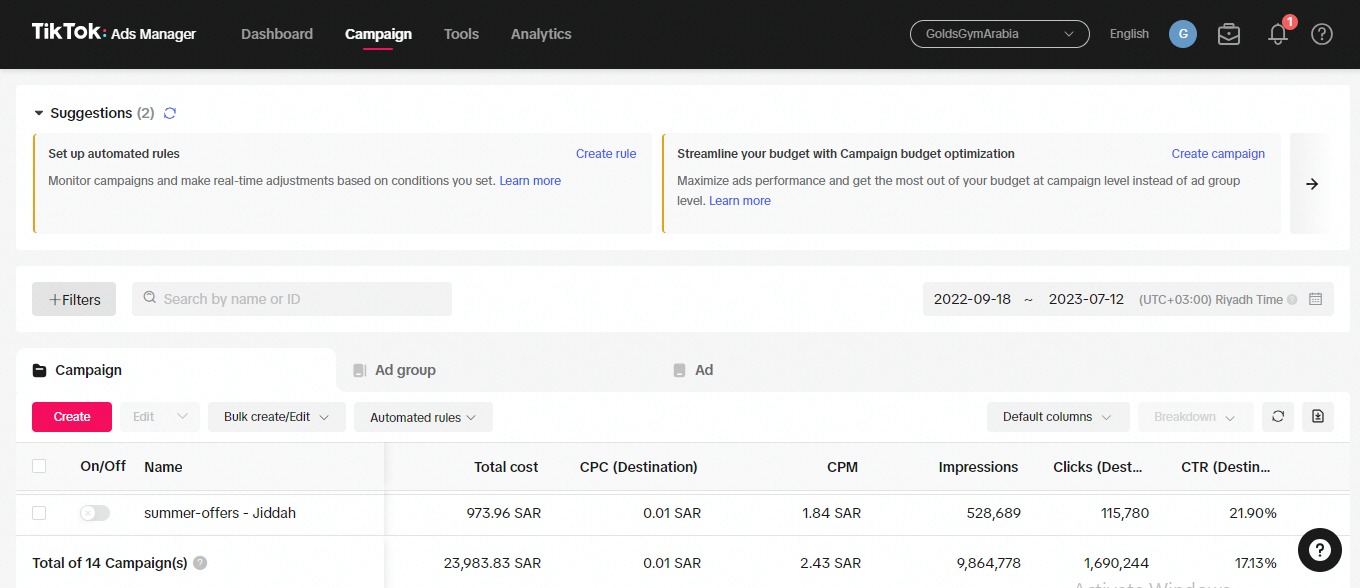Check the summer-offers - Jiddah row checkbox
The height and width of the screenshot is (588, 1360).
tap(39, 513)
